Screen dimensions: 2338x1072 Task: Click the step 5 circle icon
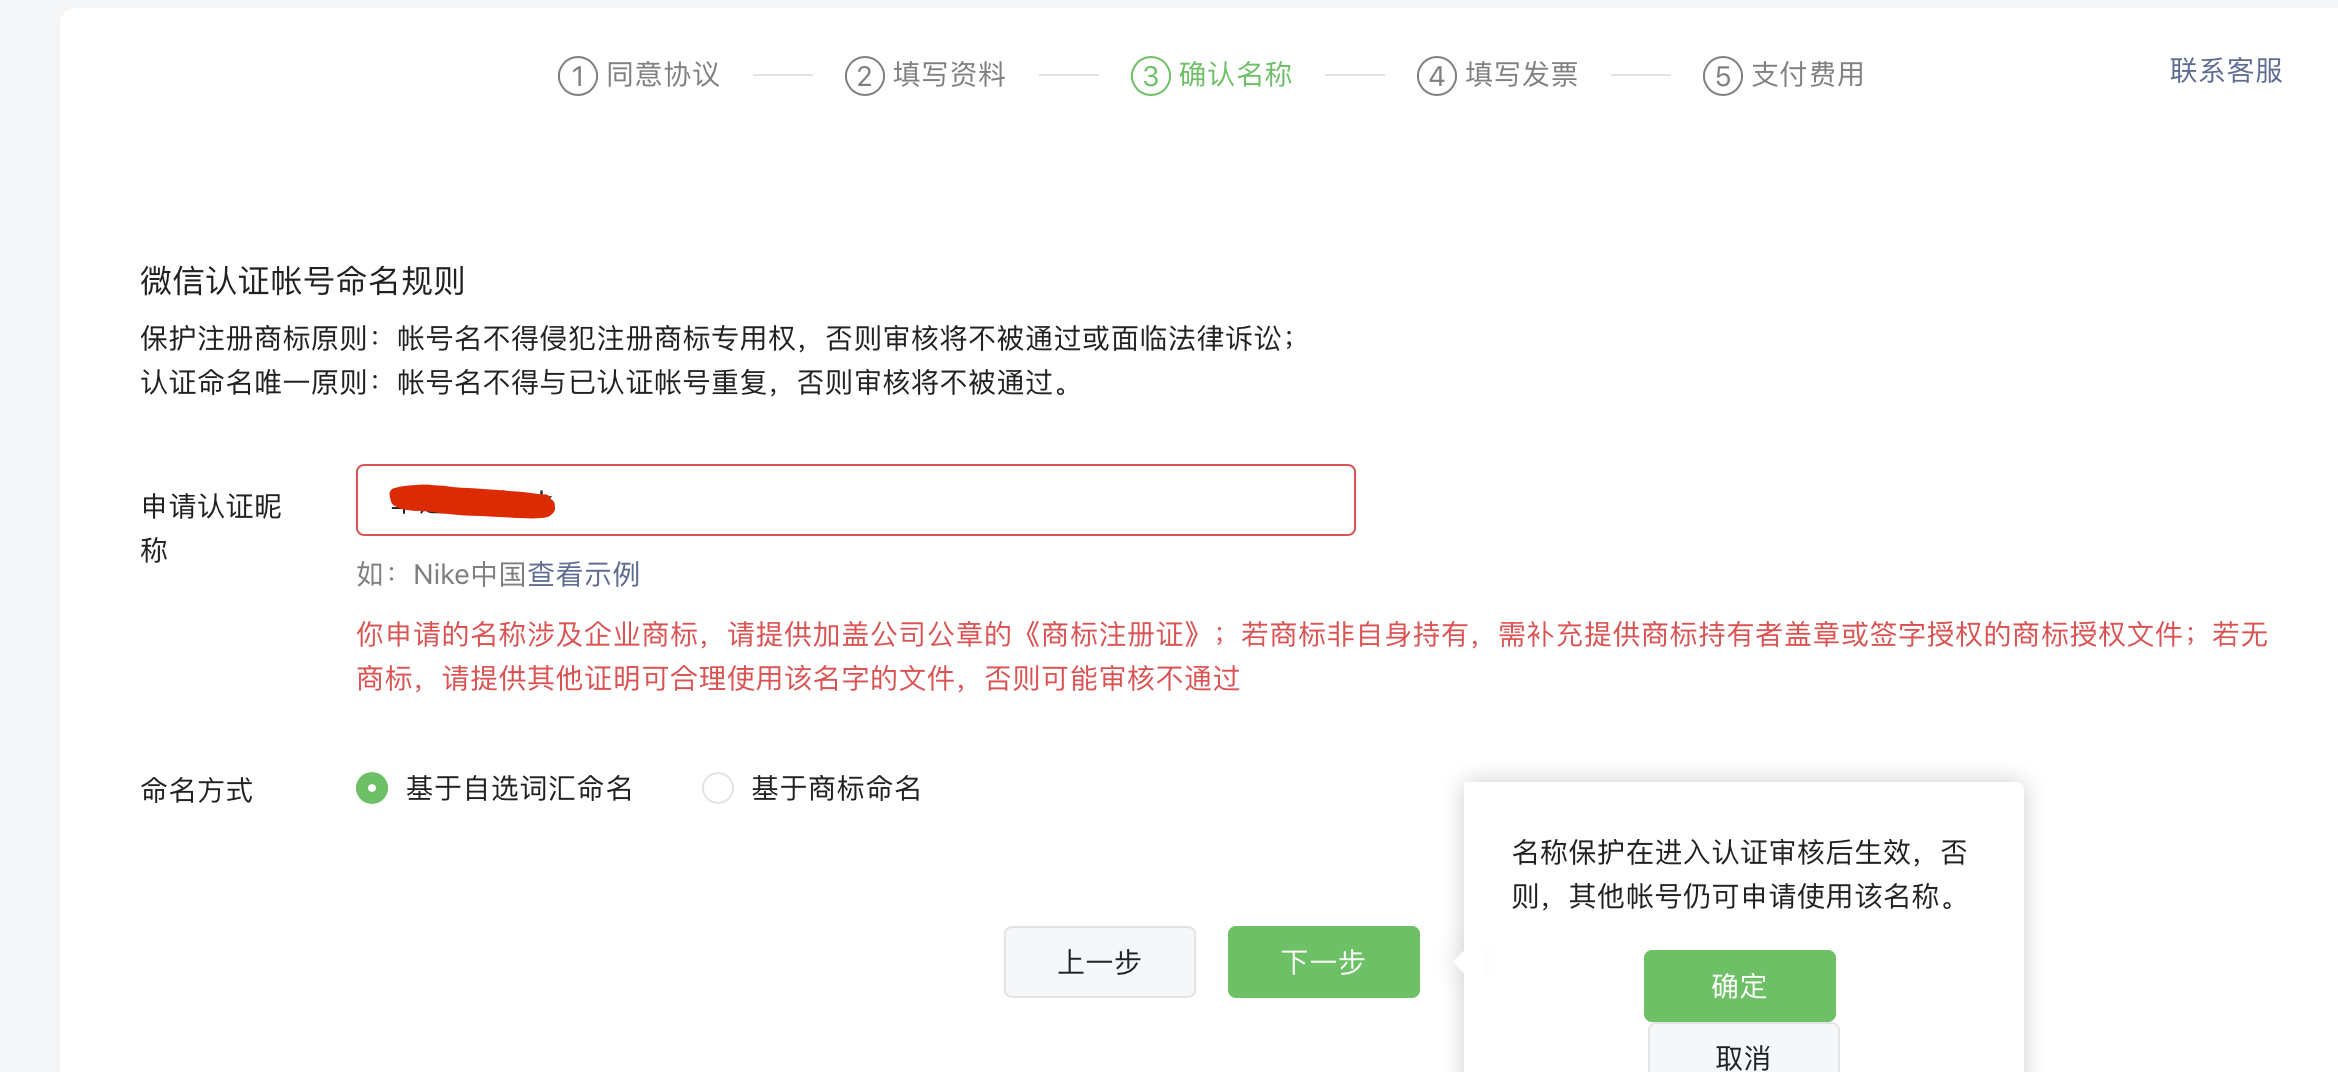pyautogui.click(x=1722, y=76)
